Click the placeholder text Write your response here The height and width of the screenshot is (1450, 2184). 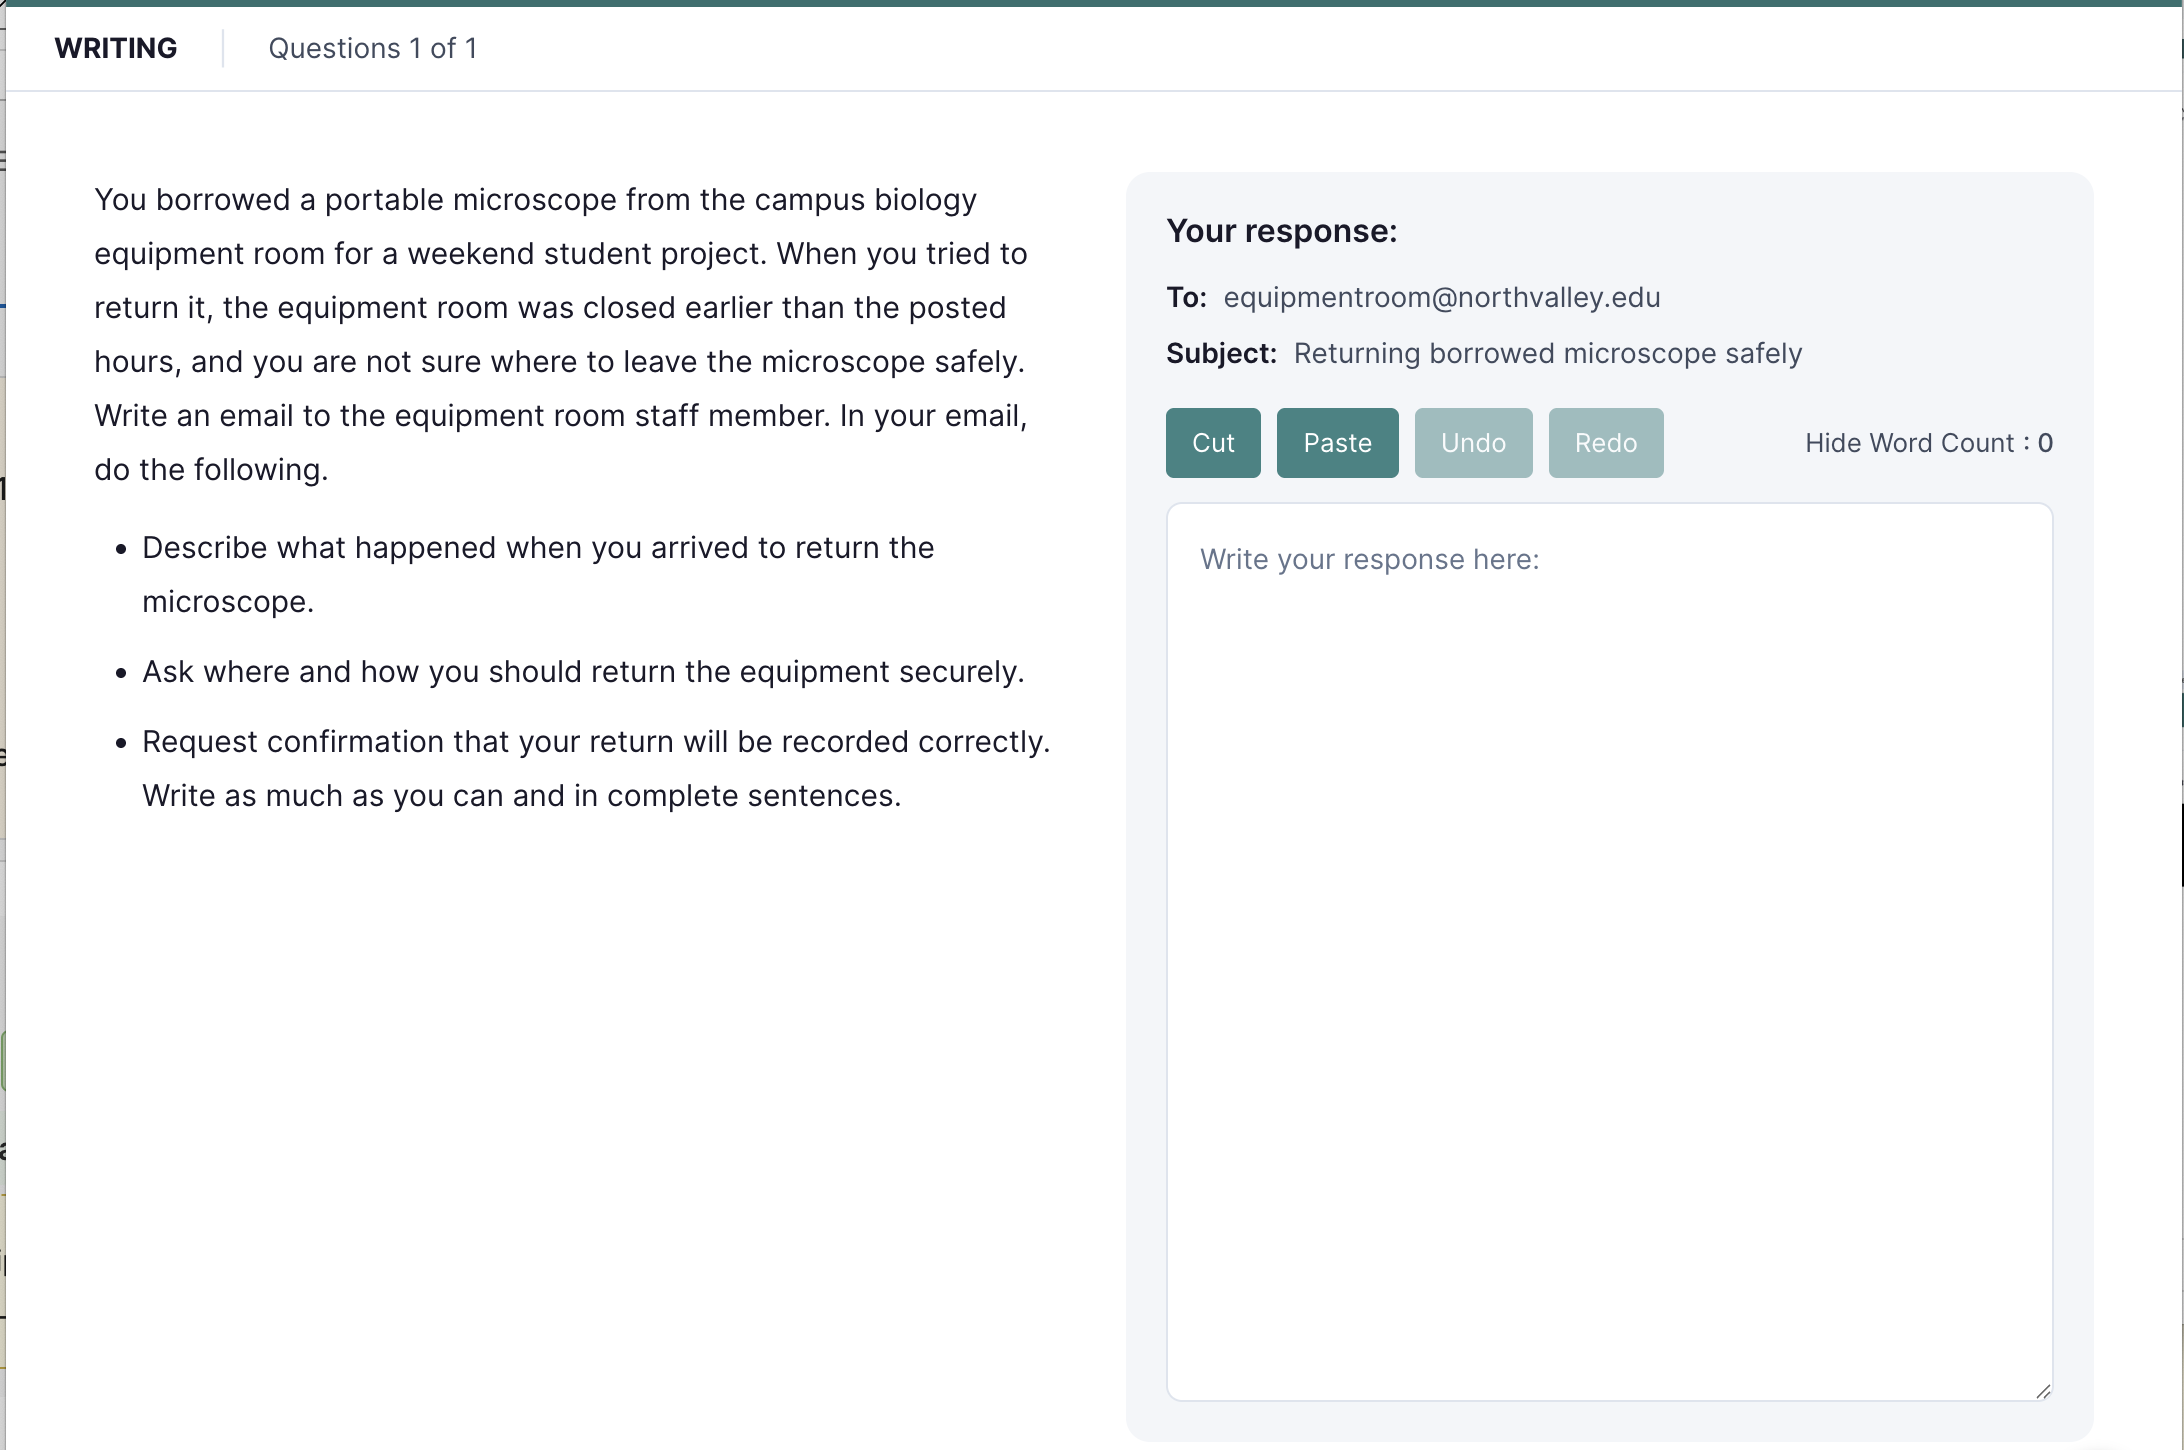1369,559
